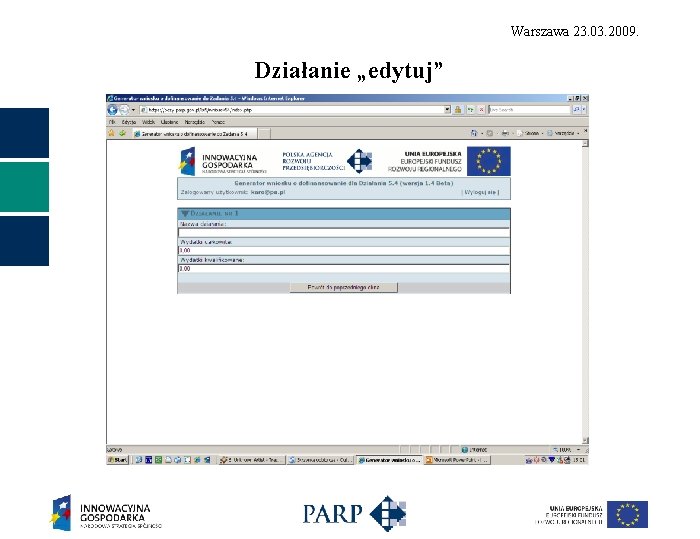Click Powrót do poprzedniego okna button
The width and height of the screenshot is (700, 539).
coord(343,287)
